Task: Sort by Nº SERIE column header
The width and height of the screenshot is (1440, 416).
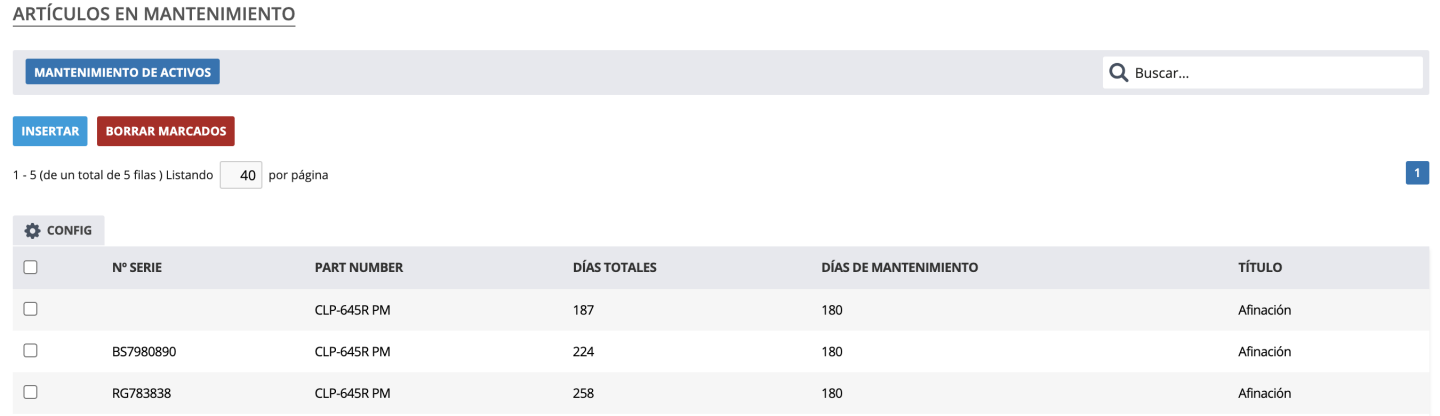Action: [x=137, y=268]
